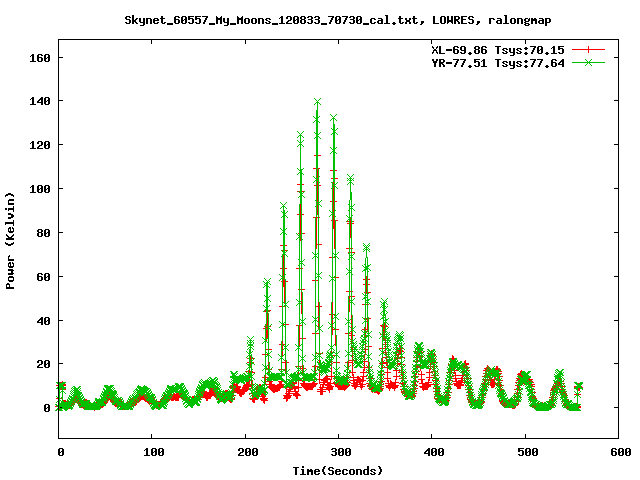This screenshot has width=640, height=480.
Task: Click the 200 x-axis tick label
Action: (248, 452)
